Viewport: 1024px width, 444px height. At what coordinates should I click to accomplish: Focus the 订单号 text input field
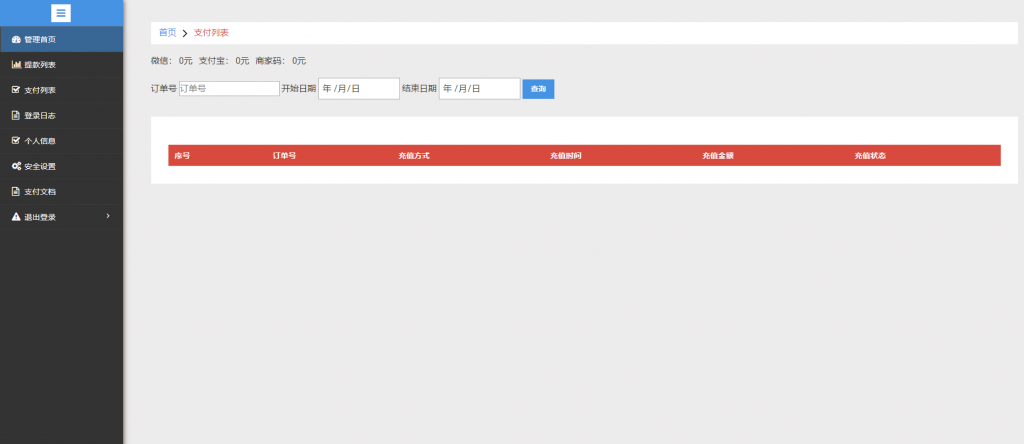coord(229,89)
